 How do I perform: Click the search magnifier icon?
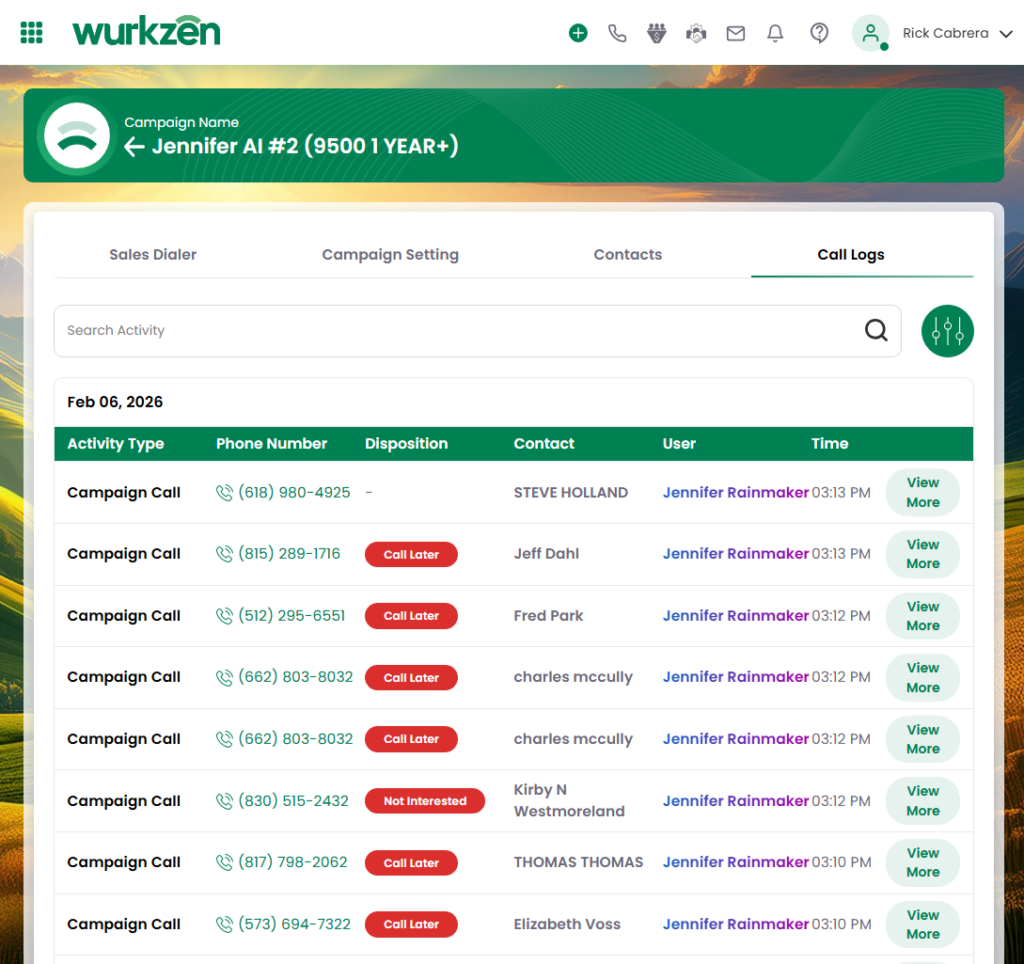(x=876, y=331)
